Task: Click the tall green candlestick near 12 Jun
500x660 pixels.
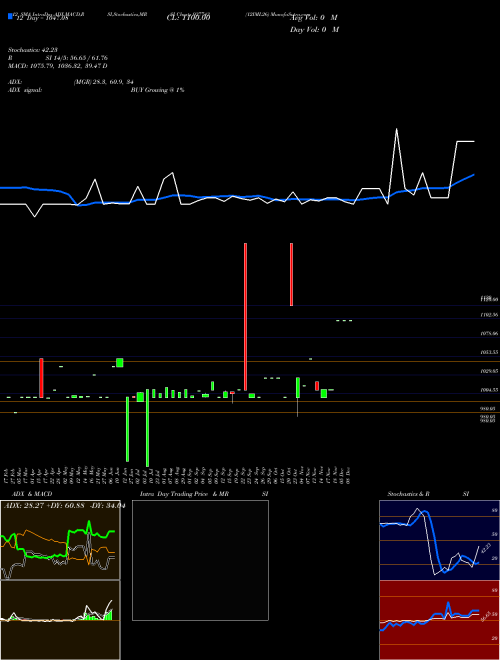Action: click(128, 429)
